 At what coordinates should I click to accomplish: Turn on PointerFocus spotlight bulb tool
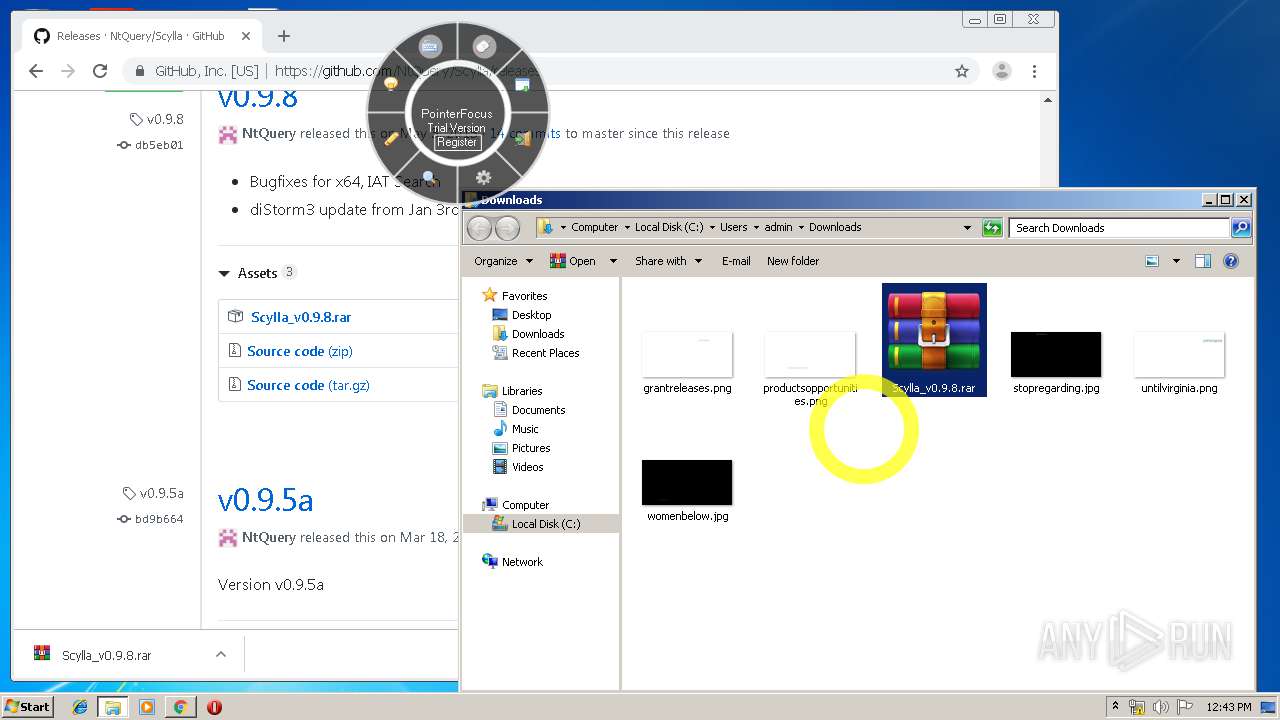tap(391, 84)
